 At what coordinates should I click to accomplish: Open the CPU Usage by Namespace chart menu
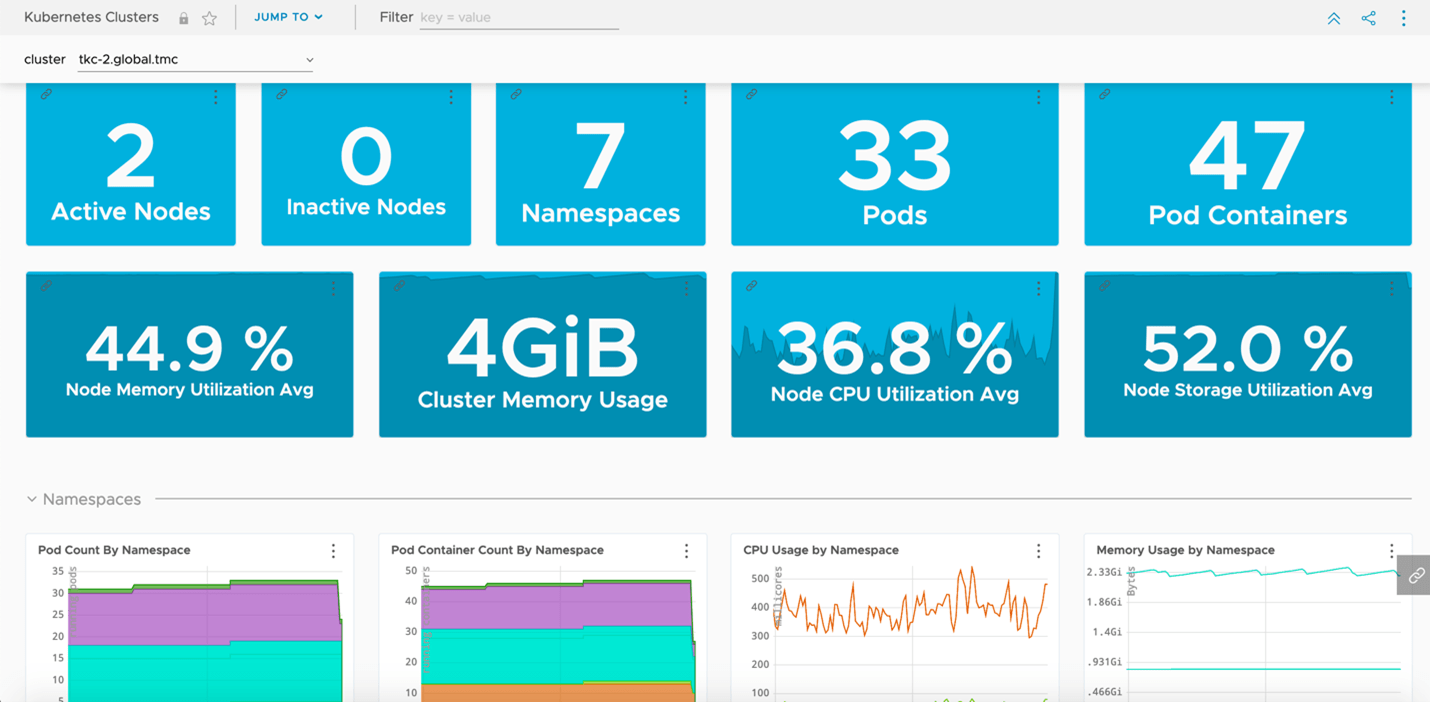pyautogui.click(x=1038, y=551)
